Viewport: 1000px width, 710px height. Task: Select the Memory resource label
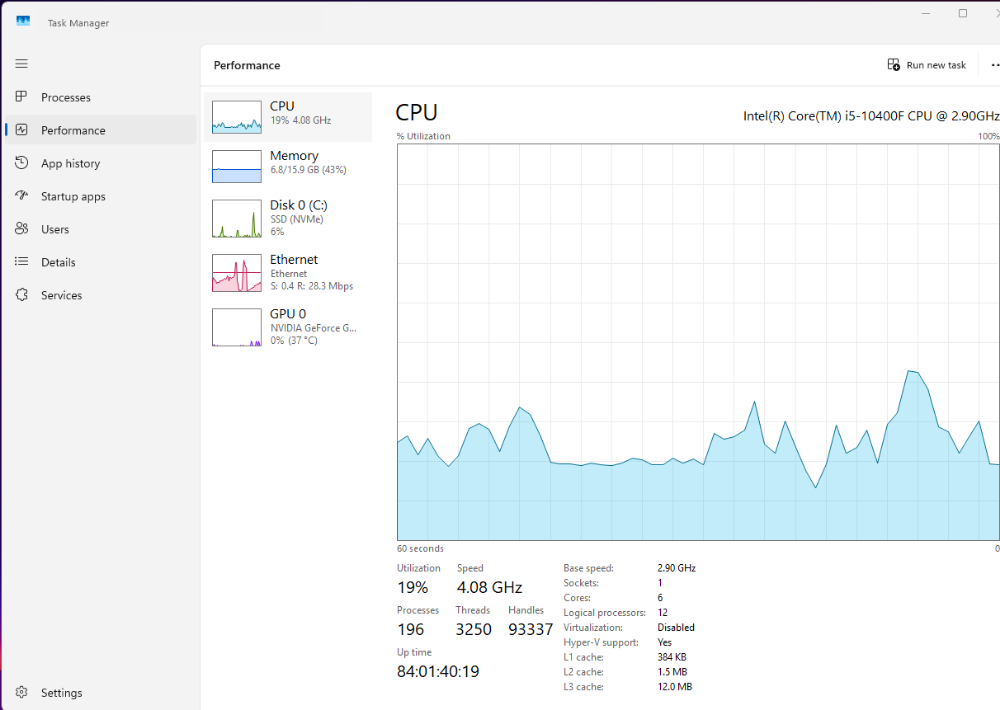[294, 156]
